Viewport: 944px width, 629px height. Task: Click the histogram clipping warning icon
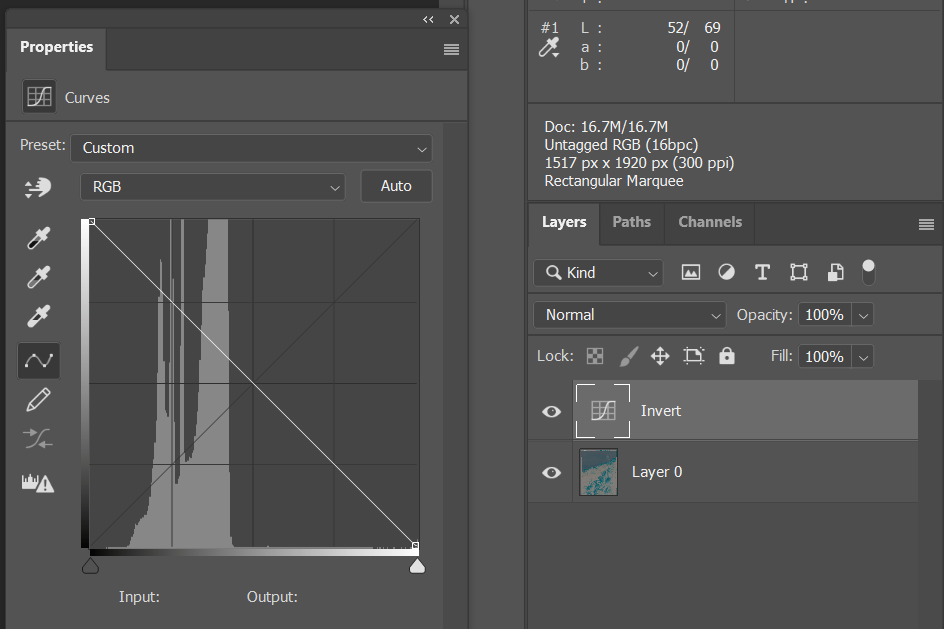point(38,483)
